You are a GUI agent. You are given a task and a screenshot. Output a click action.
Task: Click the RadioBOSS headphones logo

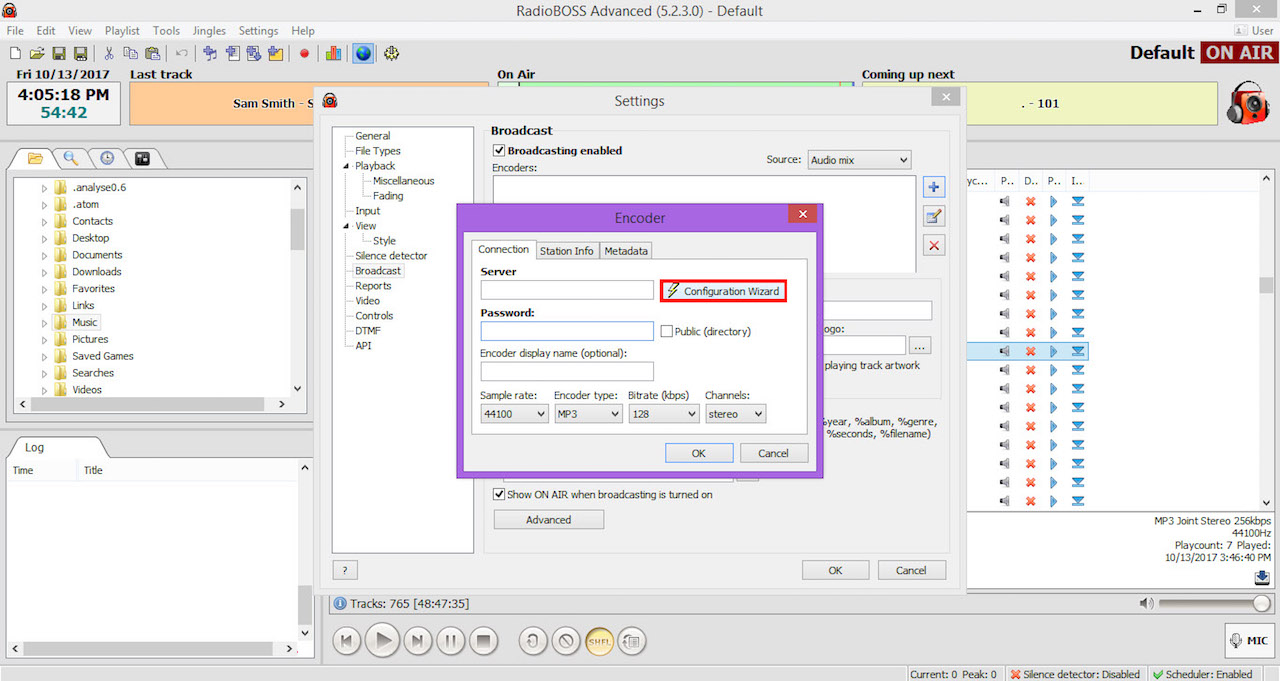click(1249, 103)
